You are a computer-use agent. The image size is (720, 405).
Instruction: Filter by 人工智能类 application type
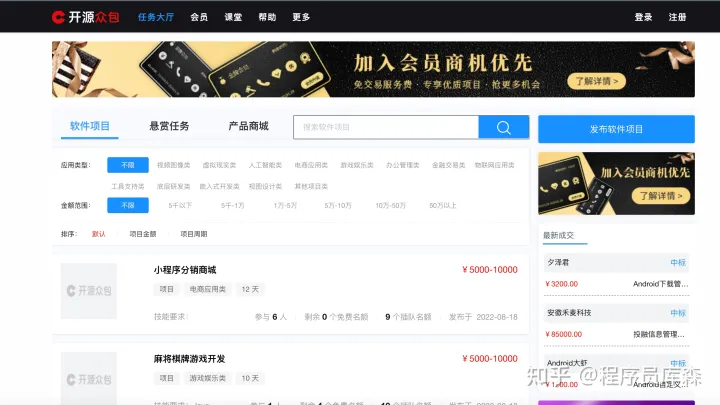click(265, 165)
